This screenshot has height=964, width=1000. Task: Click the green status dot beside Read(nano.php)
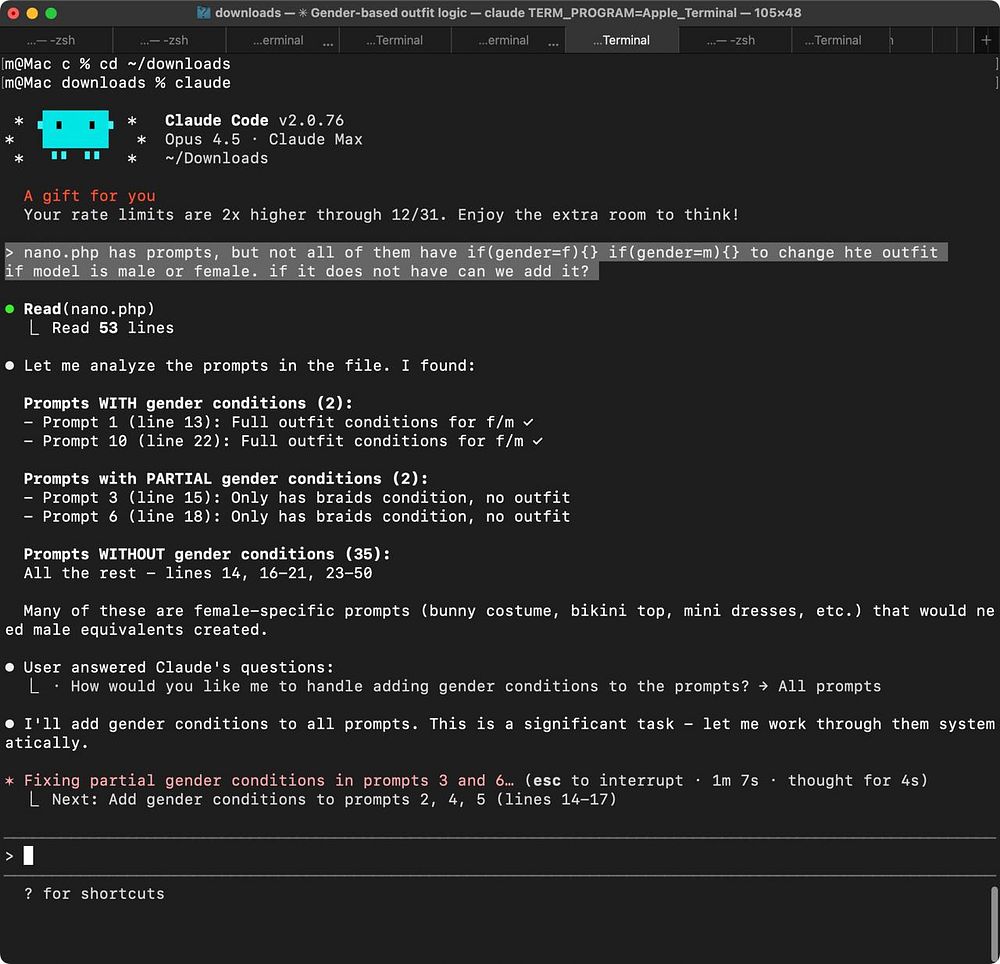(x=10, y=309)
